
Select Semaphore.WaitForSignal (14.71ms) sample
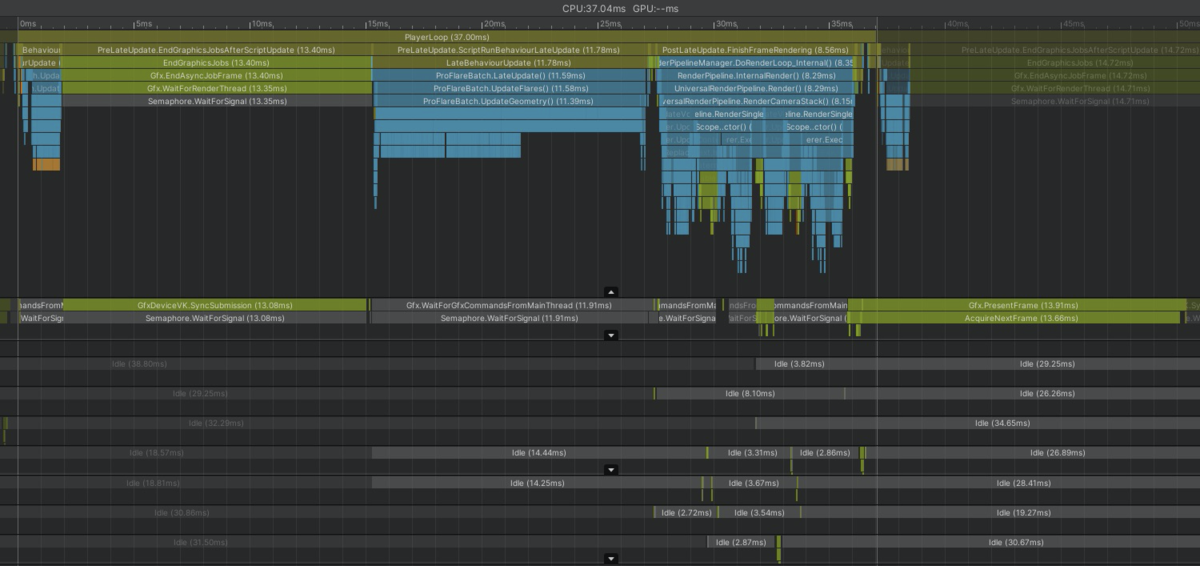click(x=1055, y=102)
